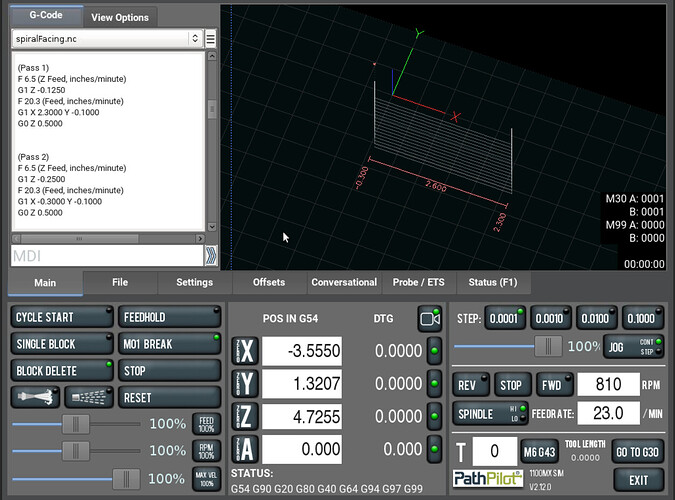Zero the Z axis button
675x500 pixels.
pos(245,416)
